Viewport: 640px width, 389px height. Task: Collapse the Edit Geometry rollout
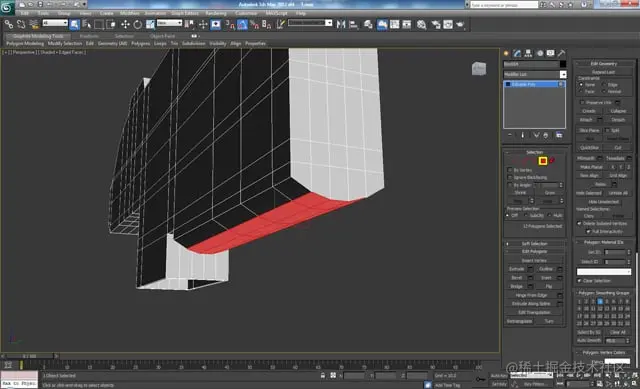(603, 64)
